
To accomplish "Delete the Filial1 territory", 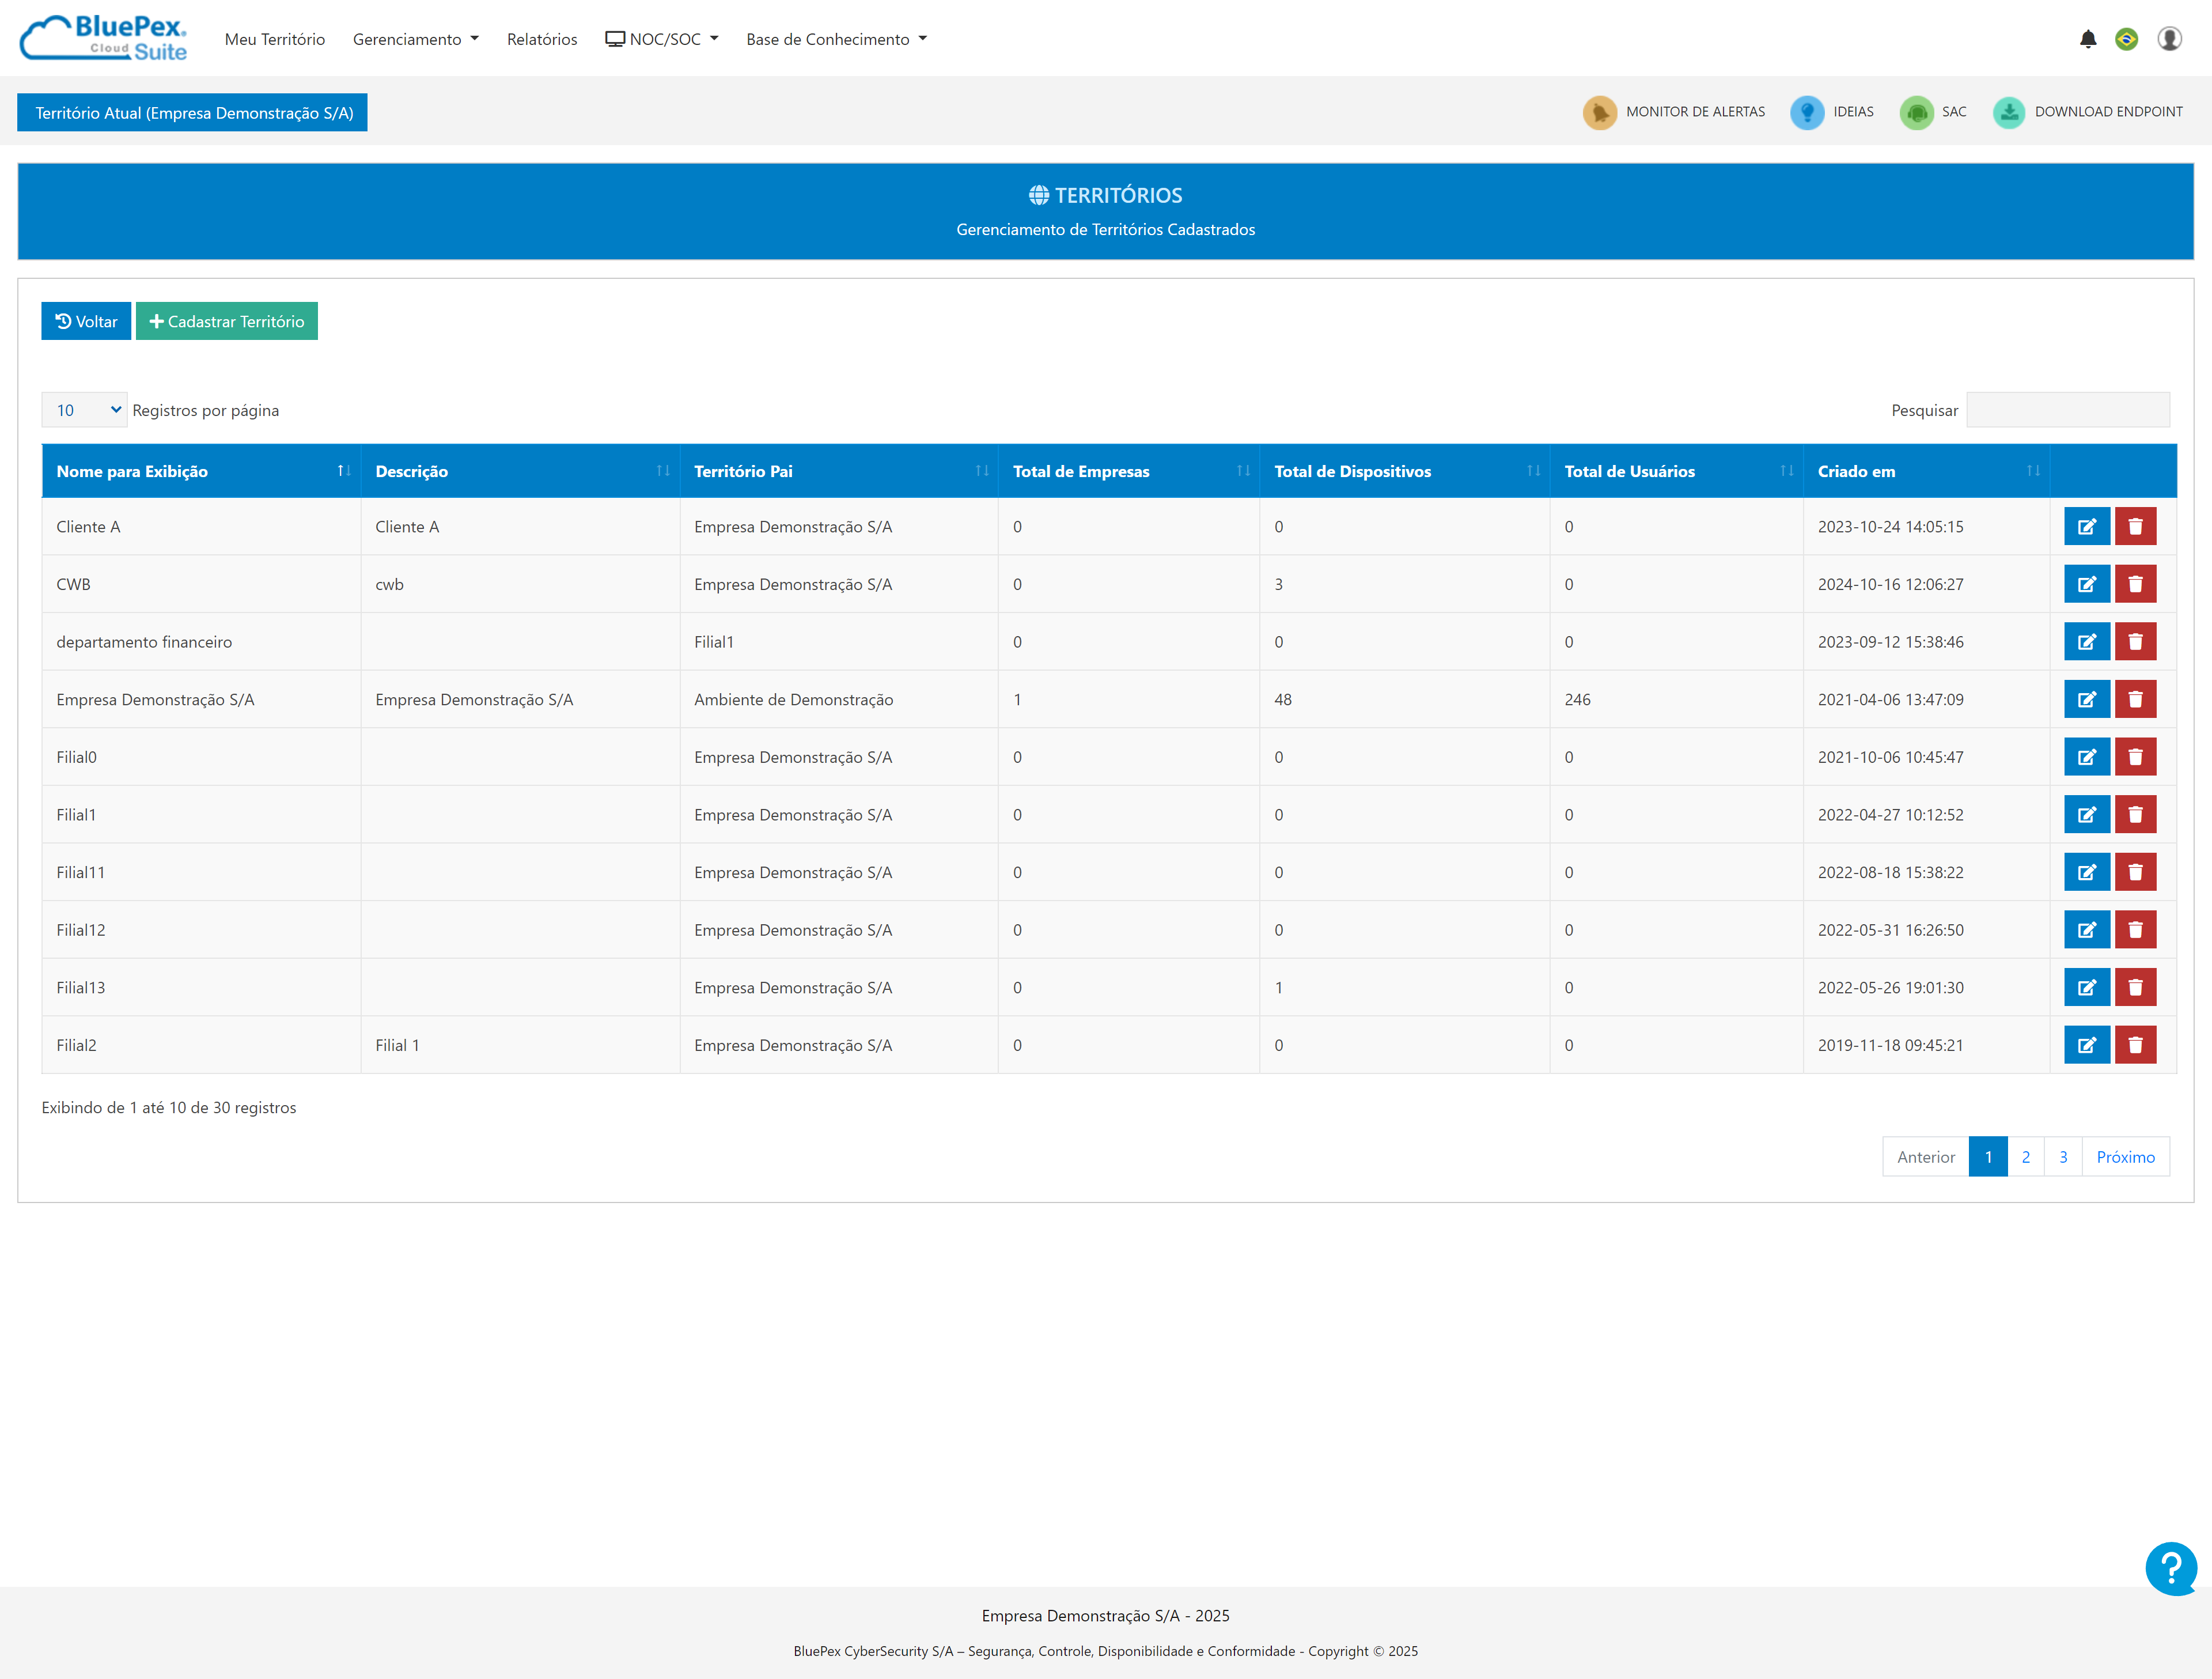I will 2135,814.
